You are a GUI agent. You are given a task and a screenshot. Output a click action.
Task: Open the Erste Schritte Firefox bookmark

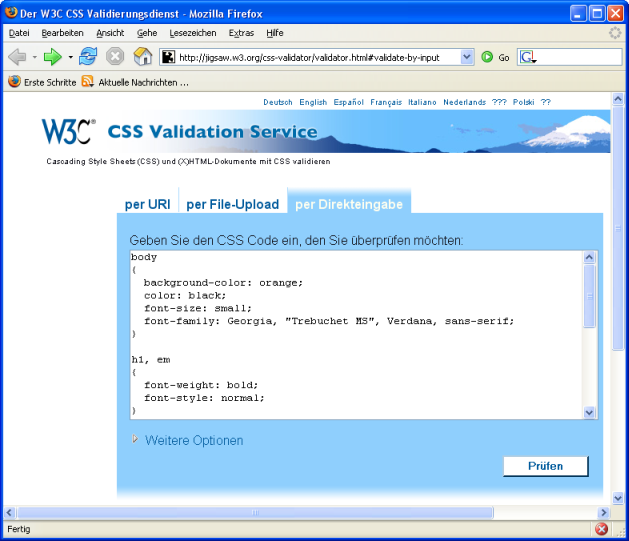click(42, 82)
